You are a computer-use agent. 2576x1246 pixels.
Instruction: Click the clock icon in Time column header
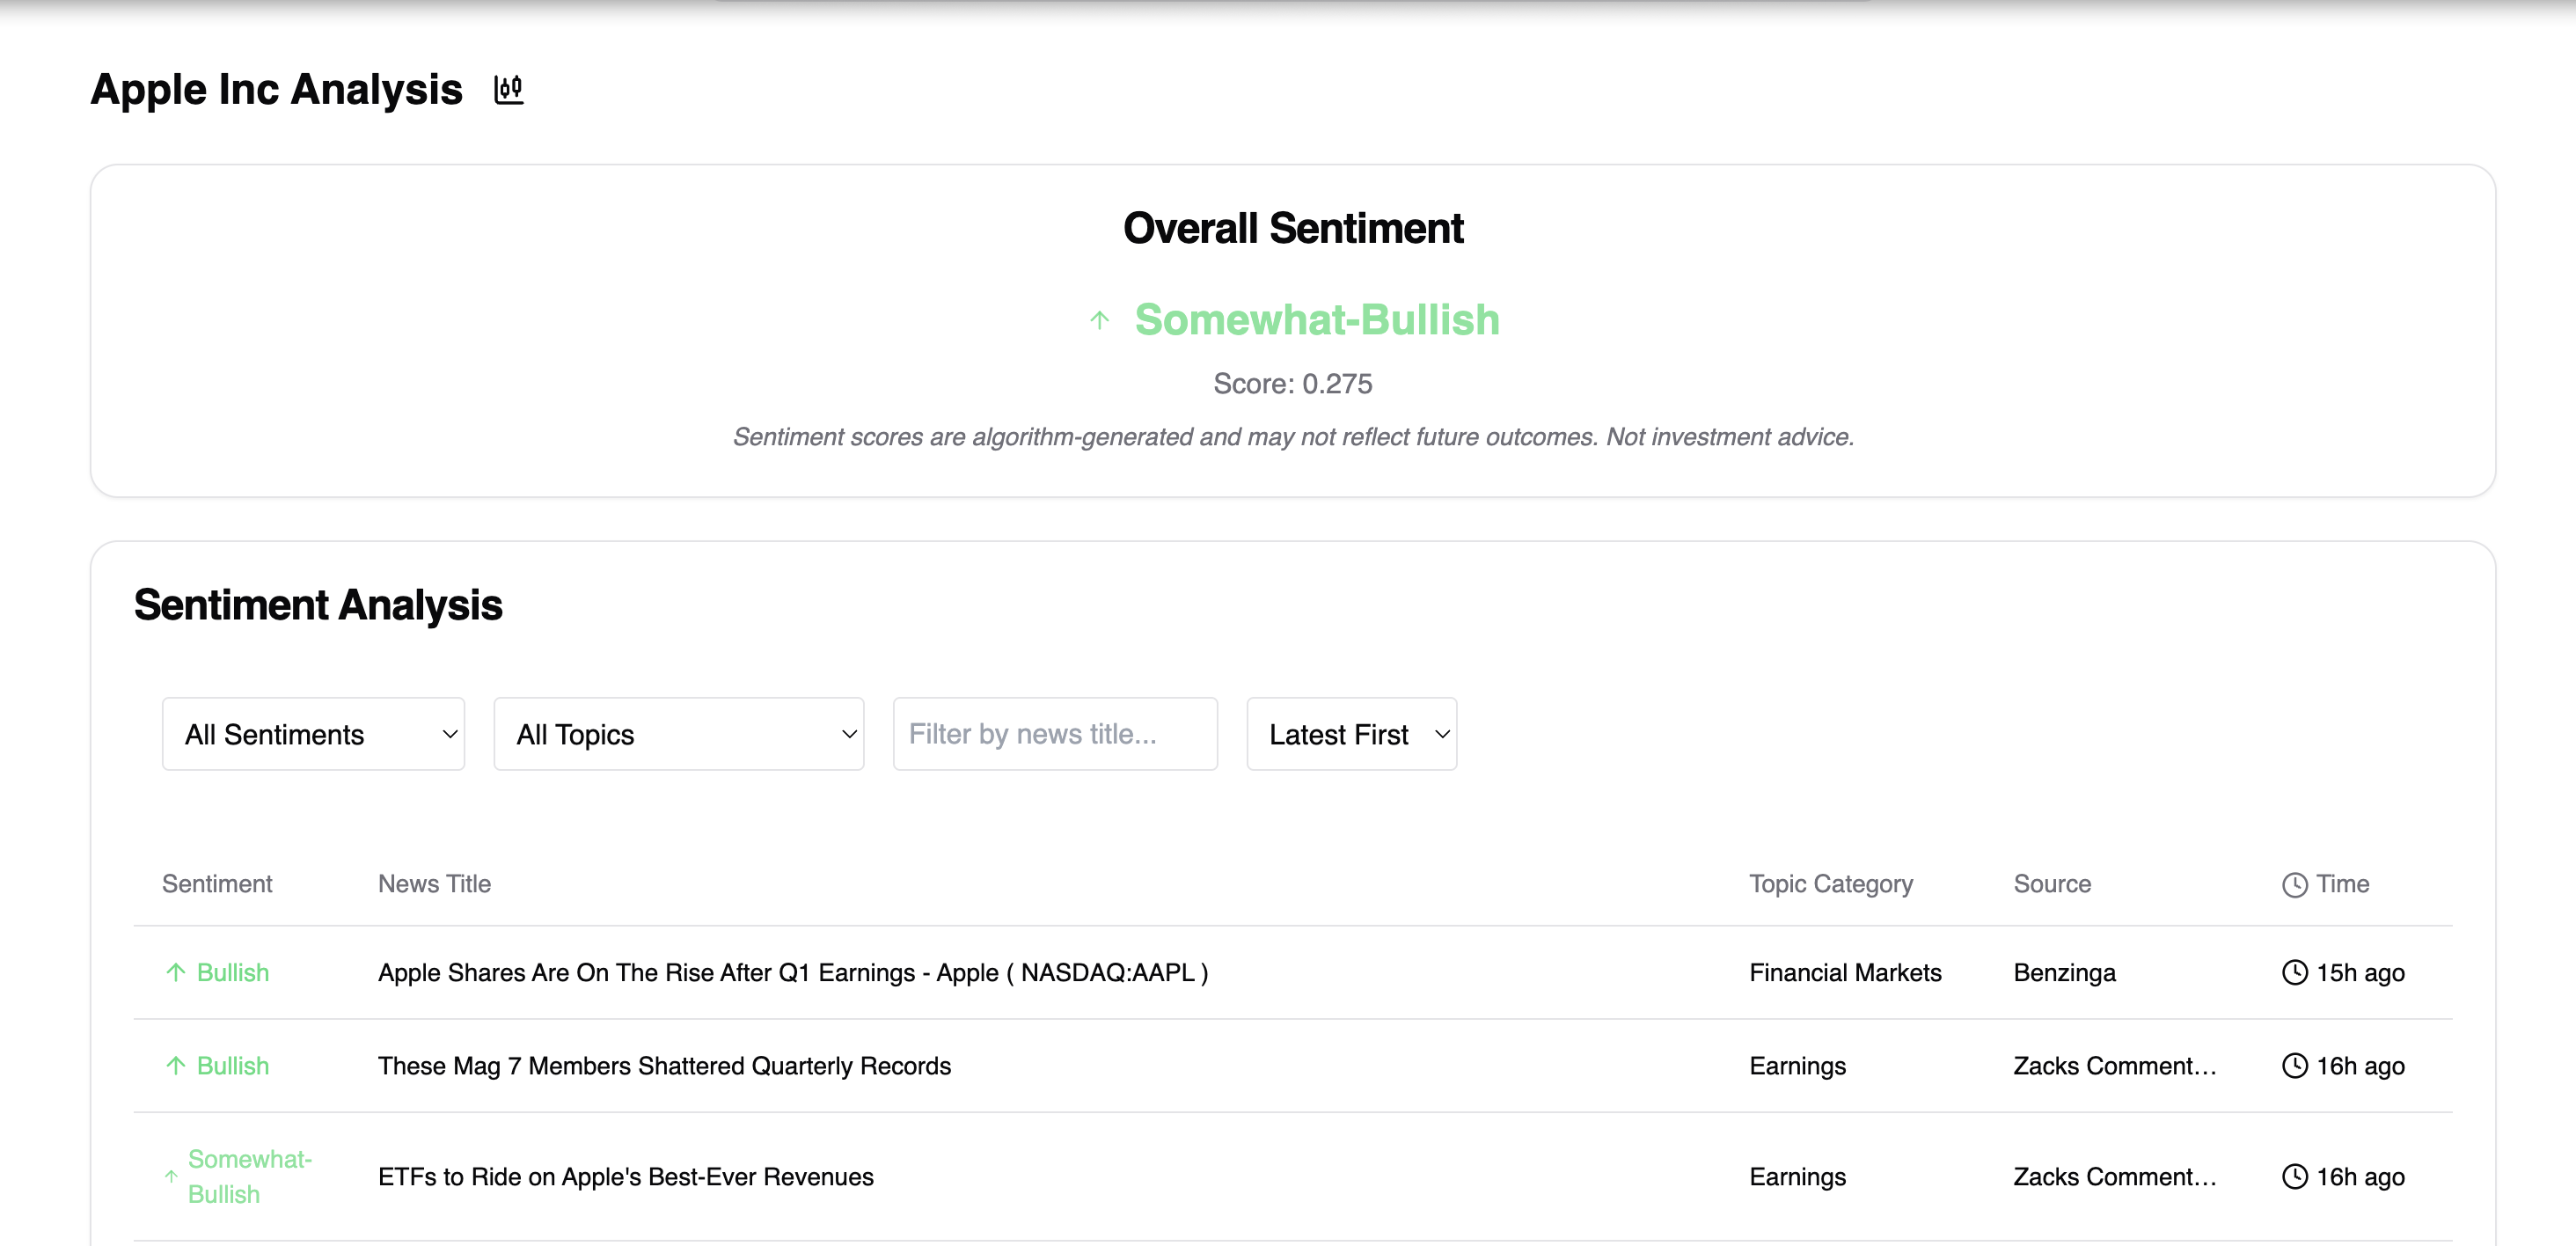tap(2294, 885)
